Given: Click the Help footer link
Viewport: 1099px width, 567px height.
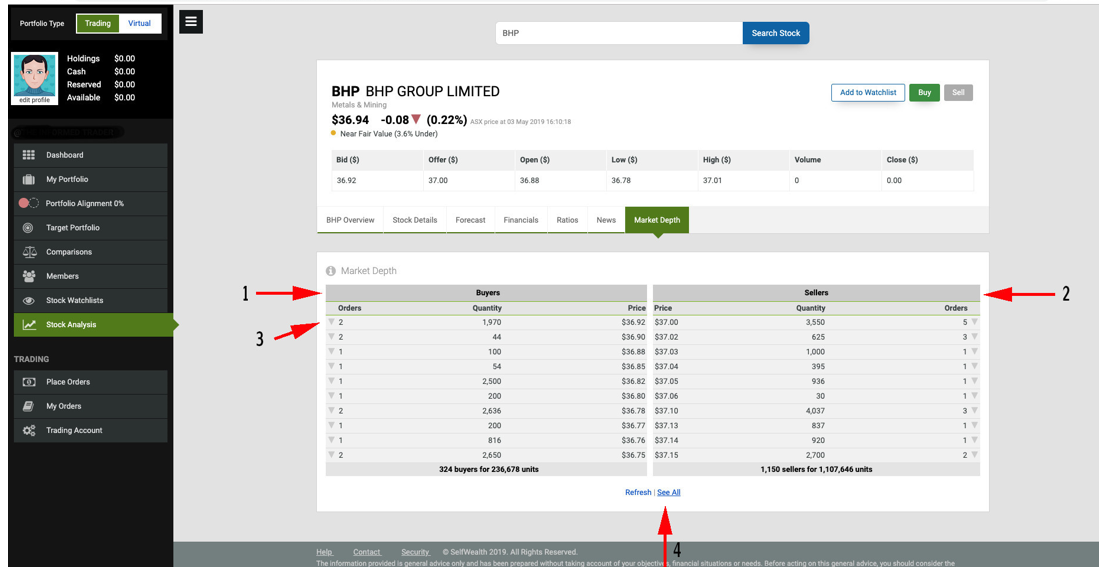Looking at the screenshot, I should click(324, 552).
